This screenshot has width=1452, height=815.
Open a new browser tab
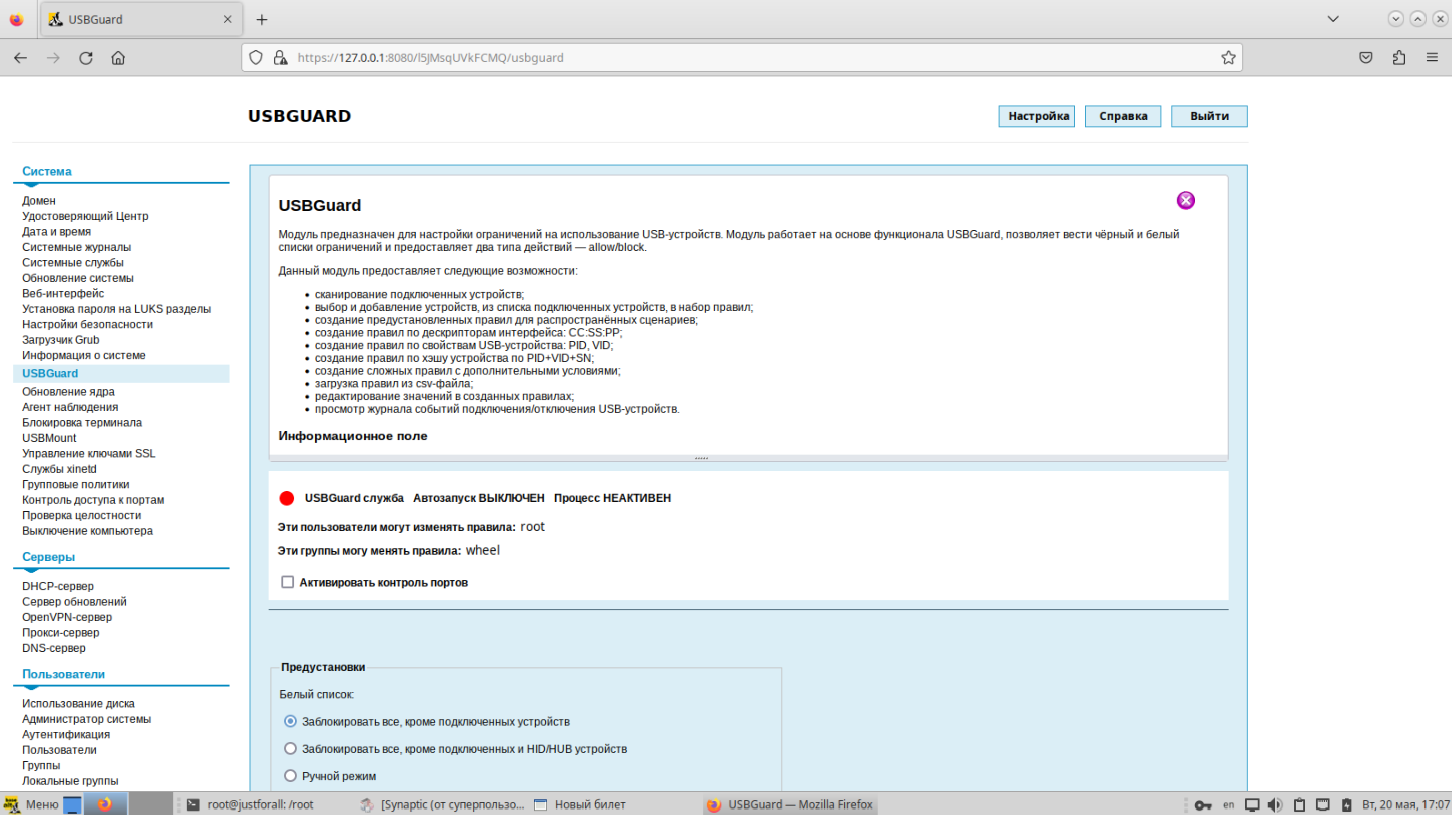click(x=262, y=20)
